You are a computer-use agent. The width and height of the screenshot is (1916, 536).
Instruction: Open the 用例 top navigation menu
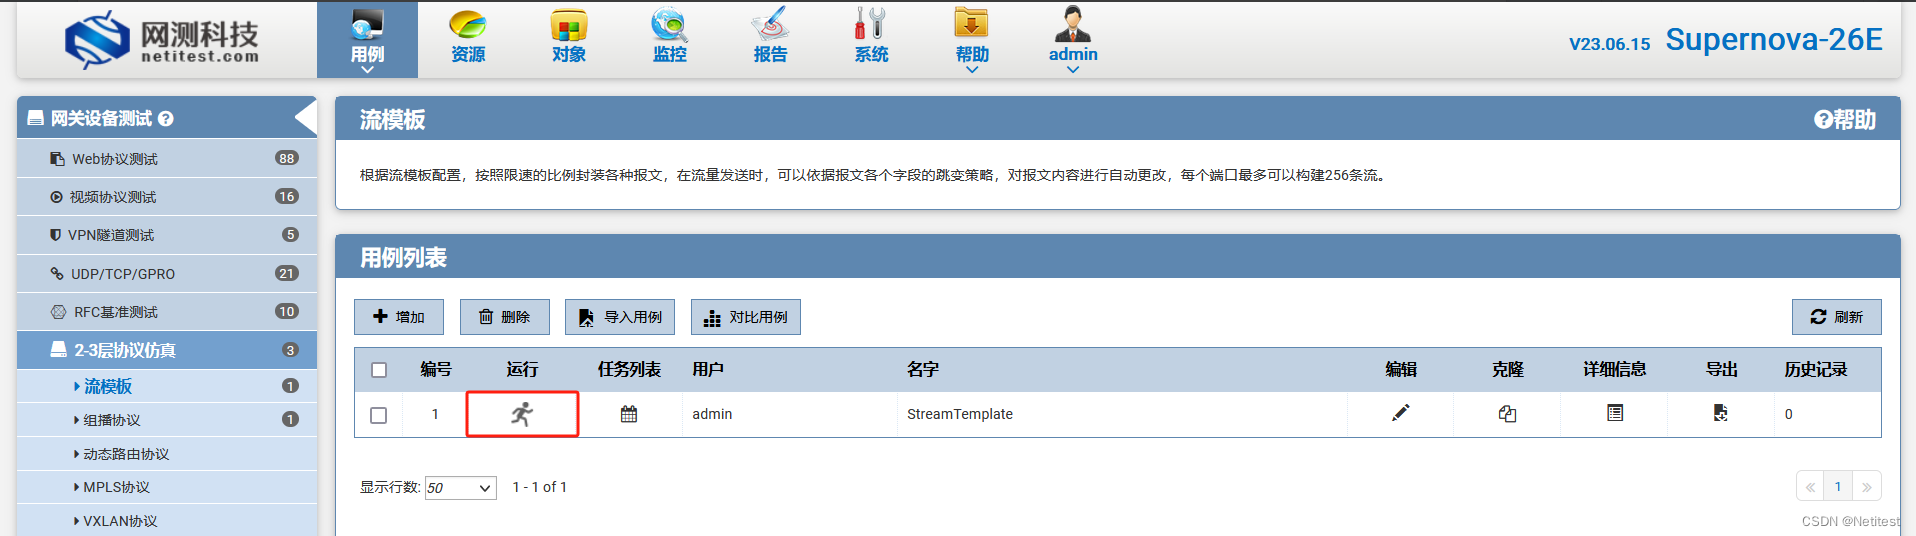coord(367,40)
